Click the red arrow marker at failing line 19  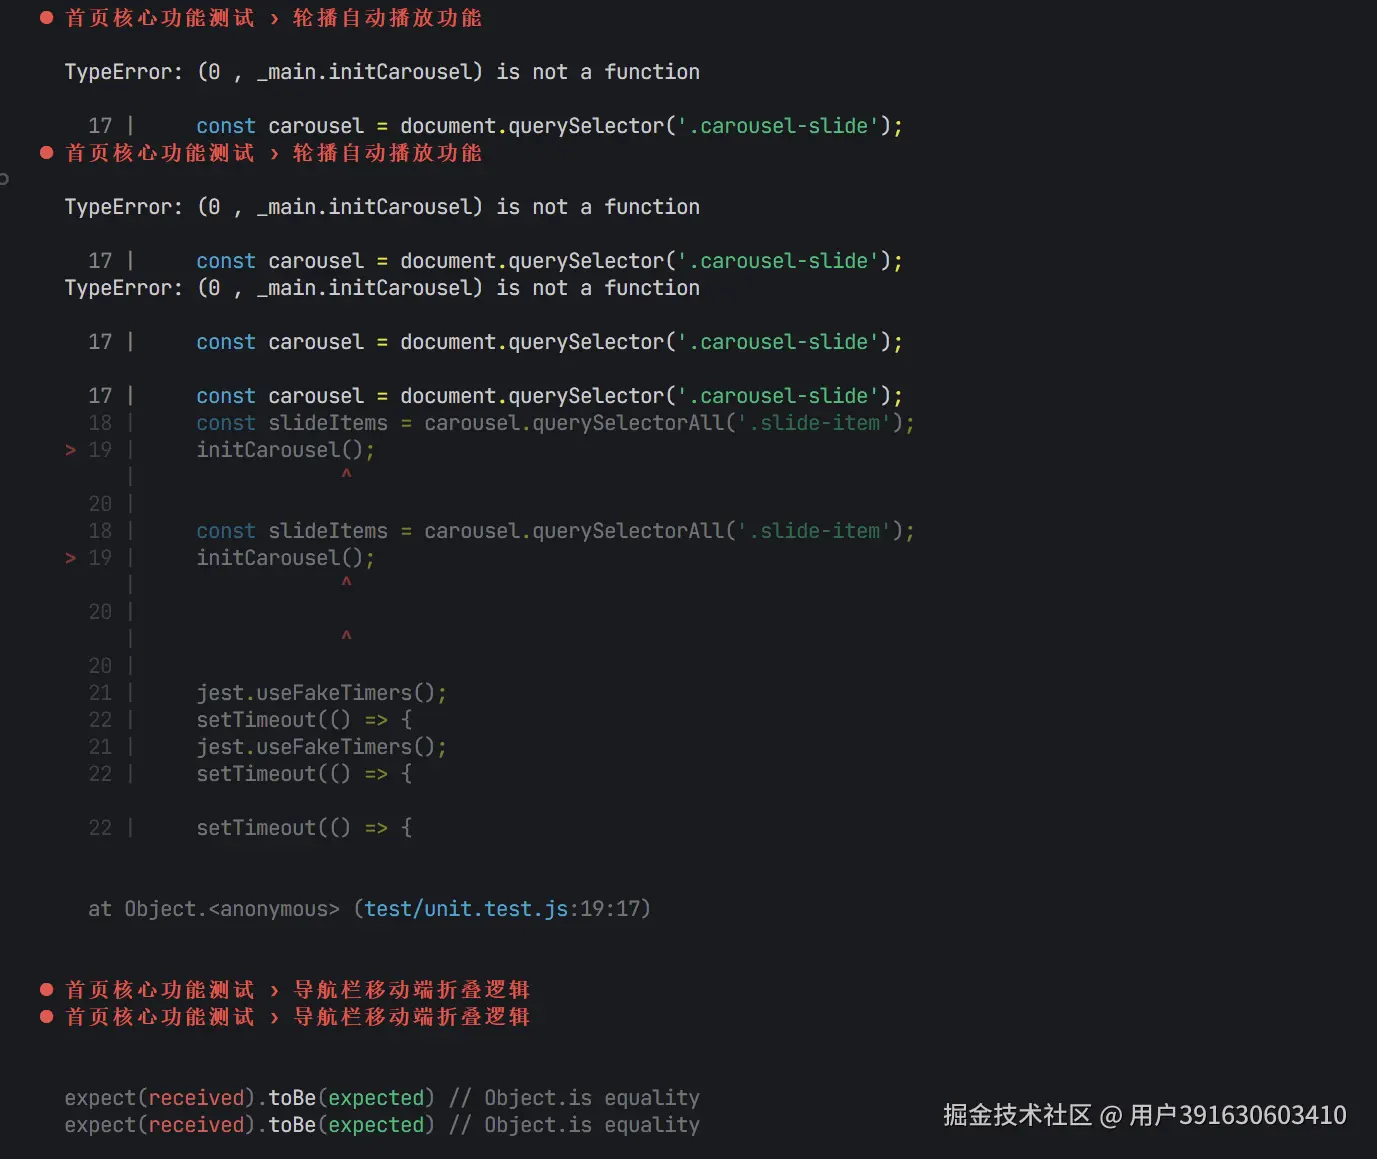[69, 449]
